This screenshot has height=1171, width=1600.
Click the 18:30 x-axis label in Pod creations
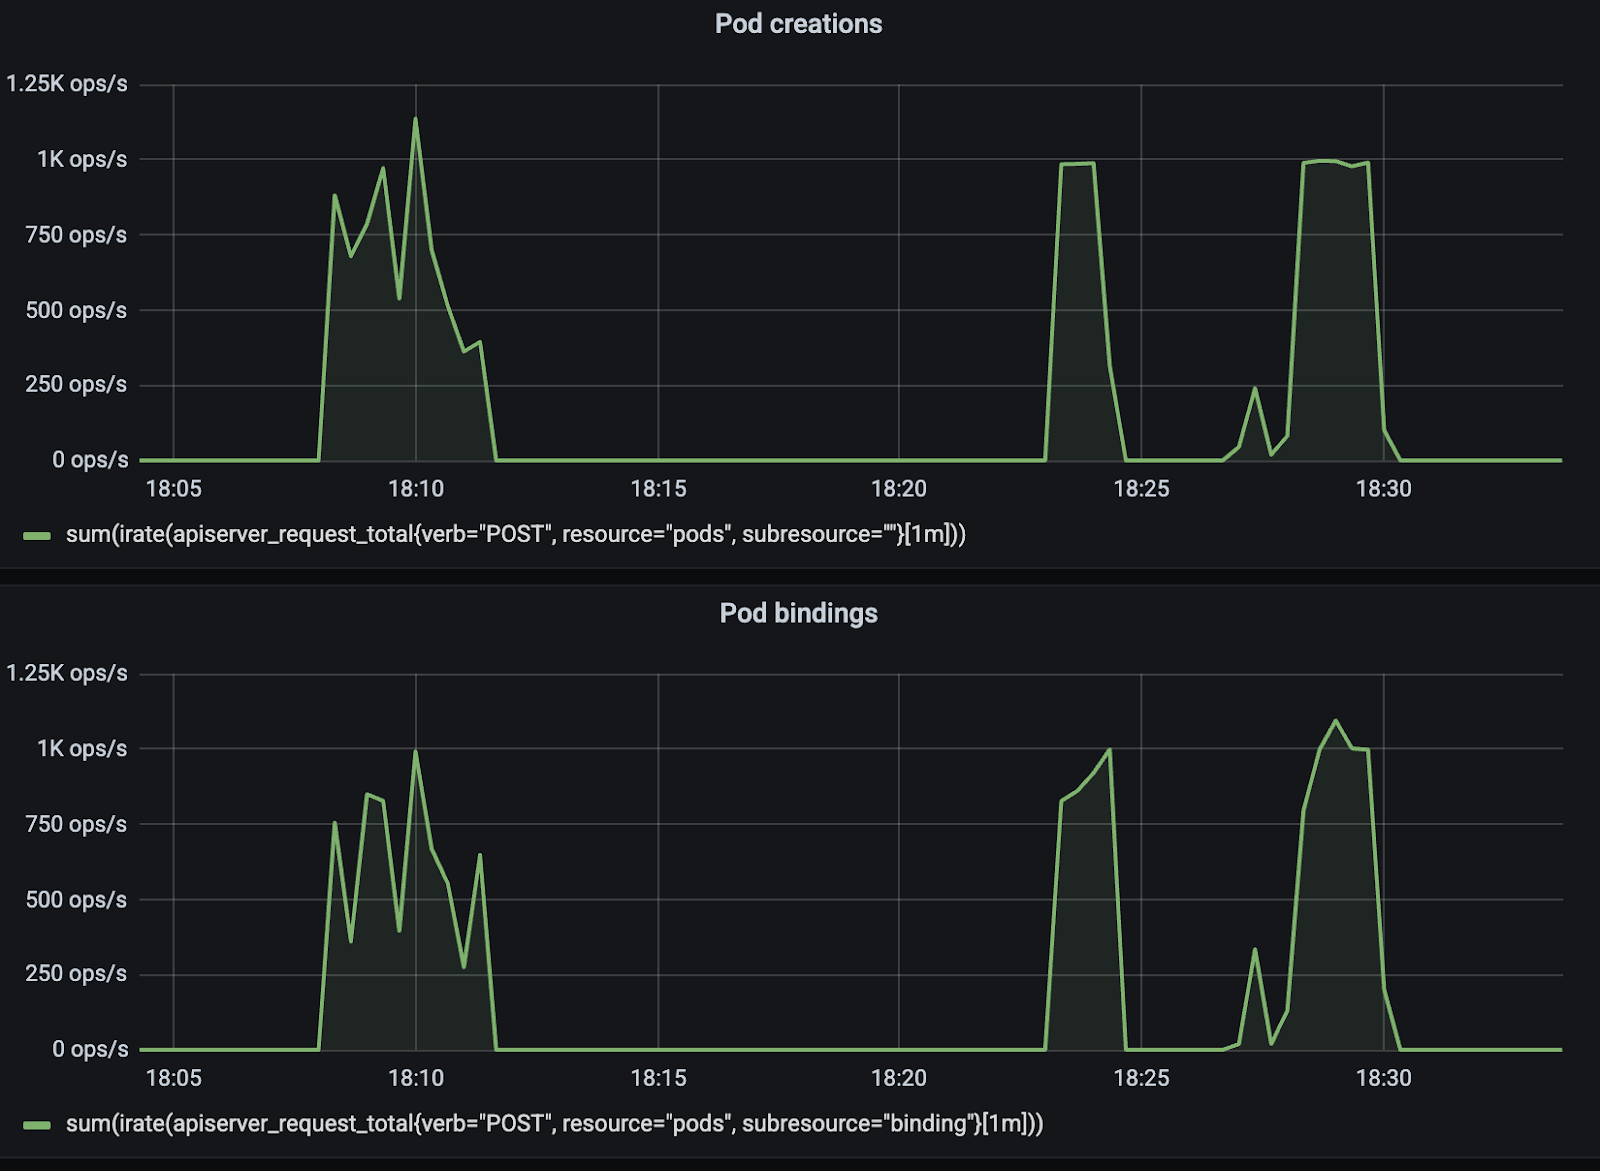pos(1383,489)
